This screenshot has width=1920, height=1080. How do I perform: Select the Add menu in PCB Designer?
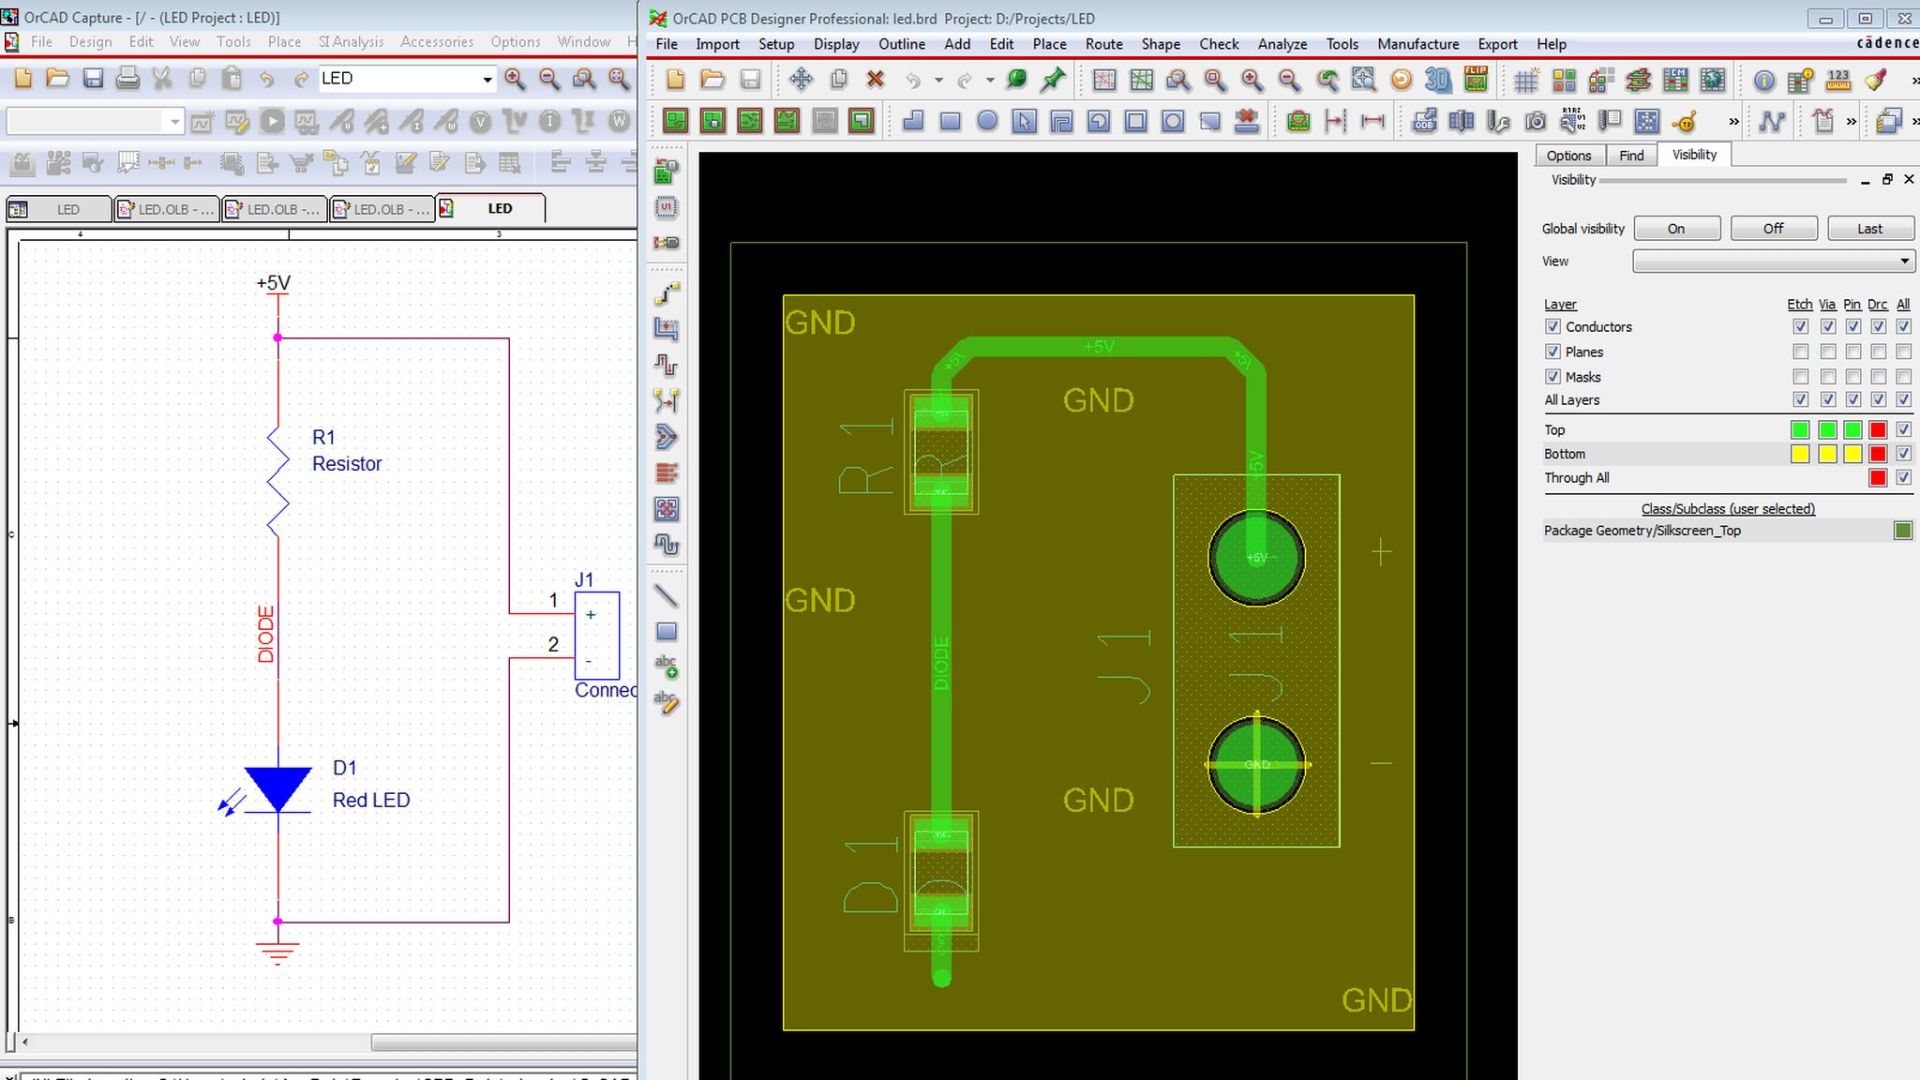956,44
